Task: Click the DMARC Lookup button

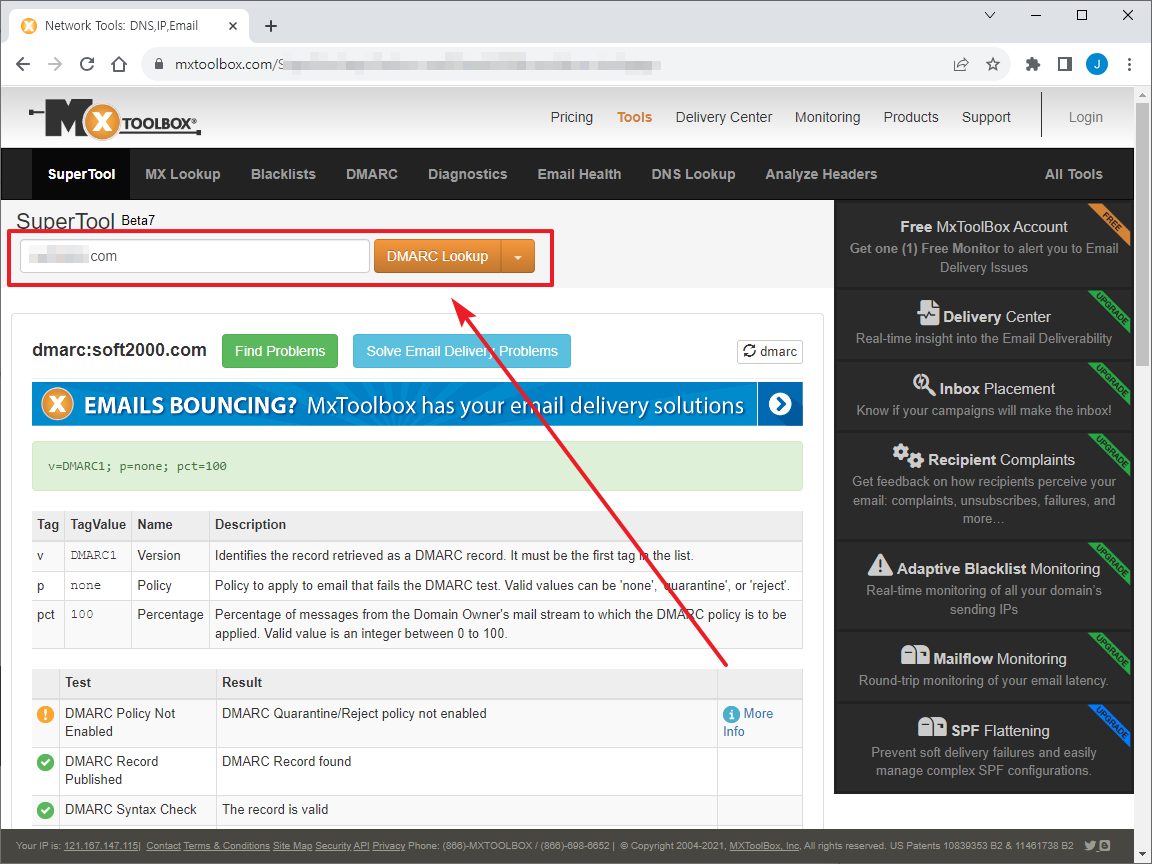Action: (x=437, y=256)
